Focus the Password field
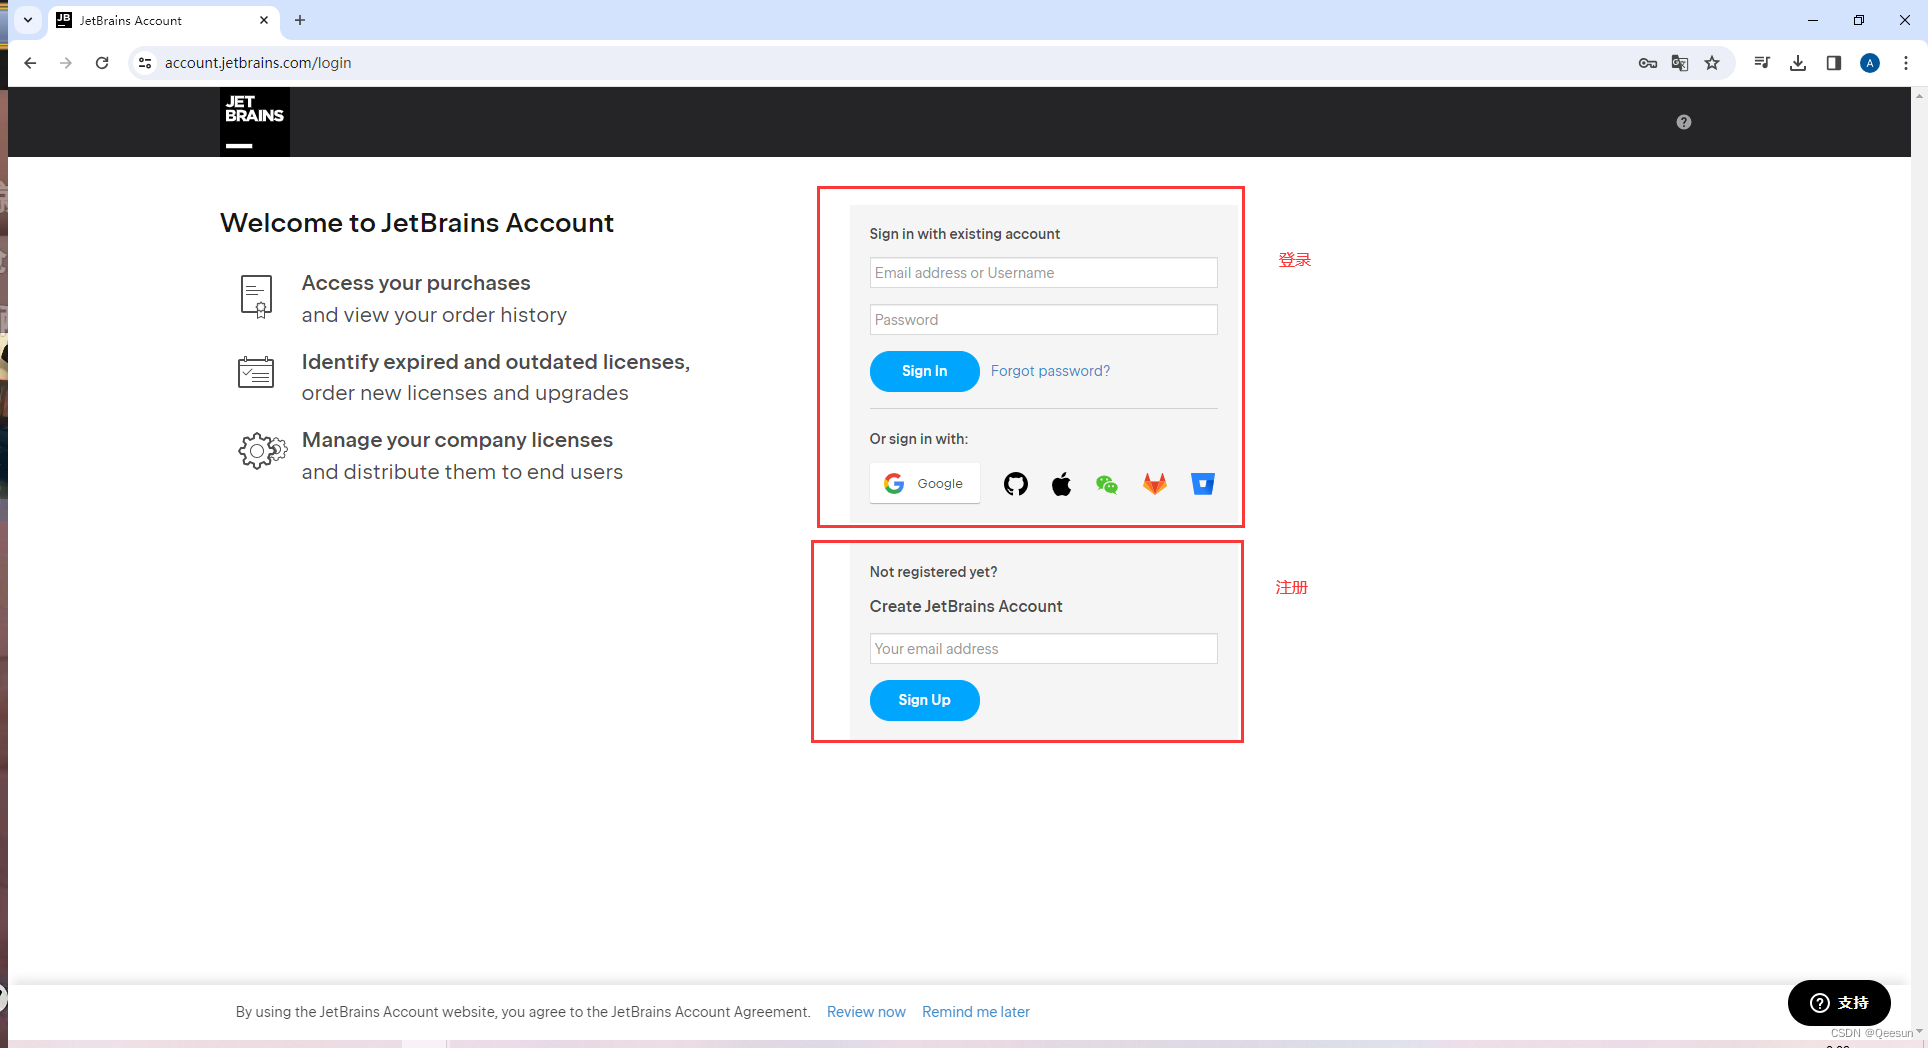Viewport: 1928px width, 1048px height. pos(1044,320)
